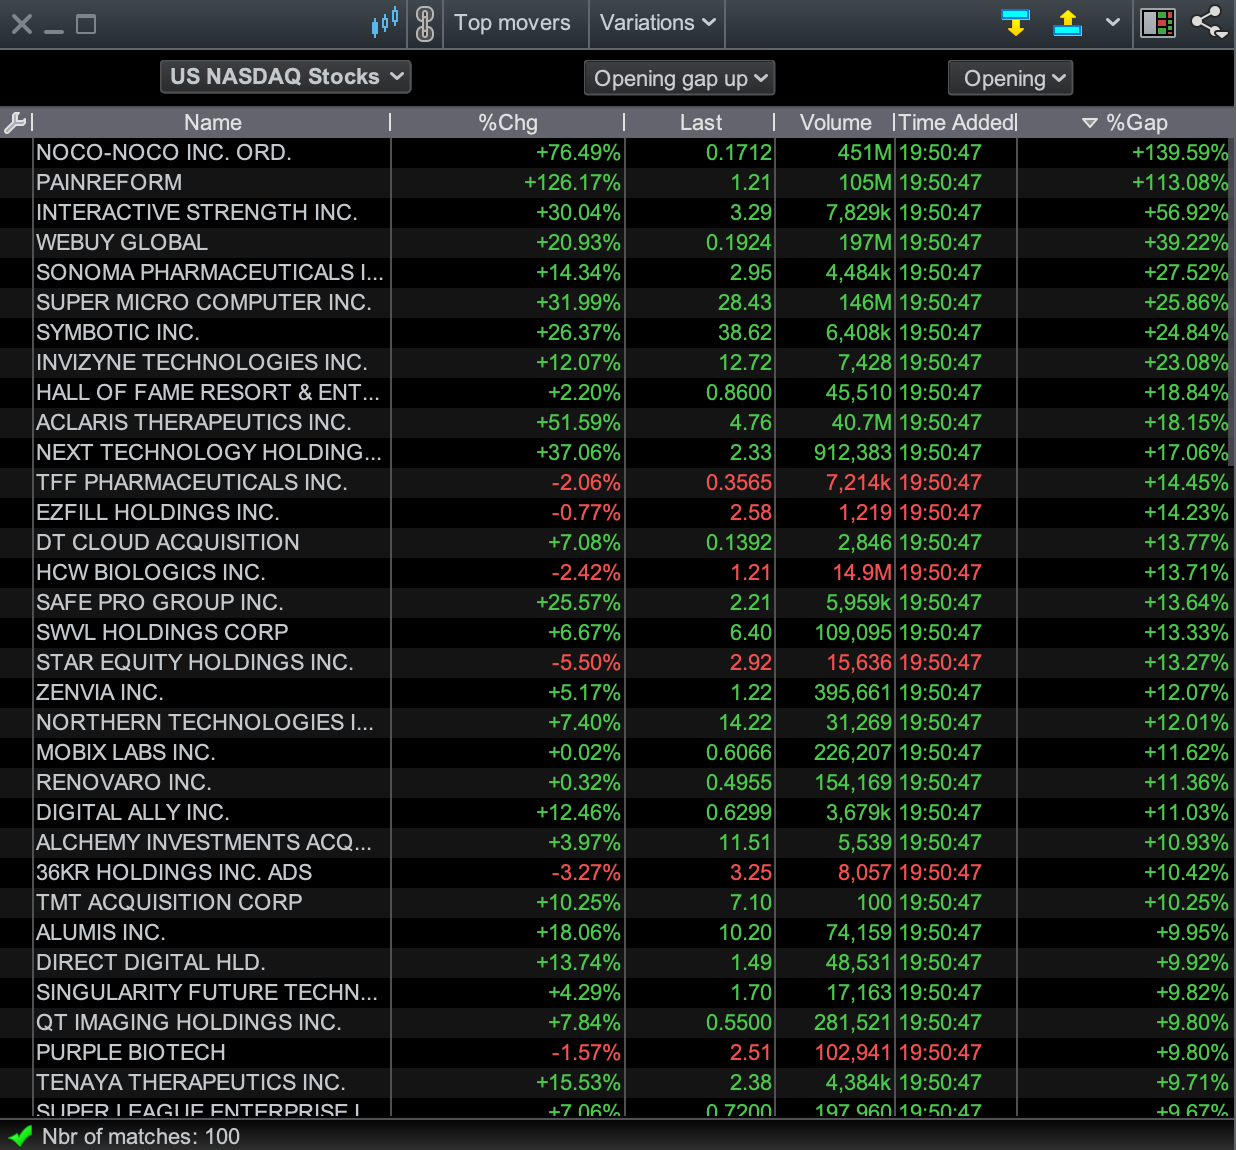This screenshot has height=1150, width=1236.
Task: Open the candlestick chart icon
Action: click(x=385, y=22)
